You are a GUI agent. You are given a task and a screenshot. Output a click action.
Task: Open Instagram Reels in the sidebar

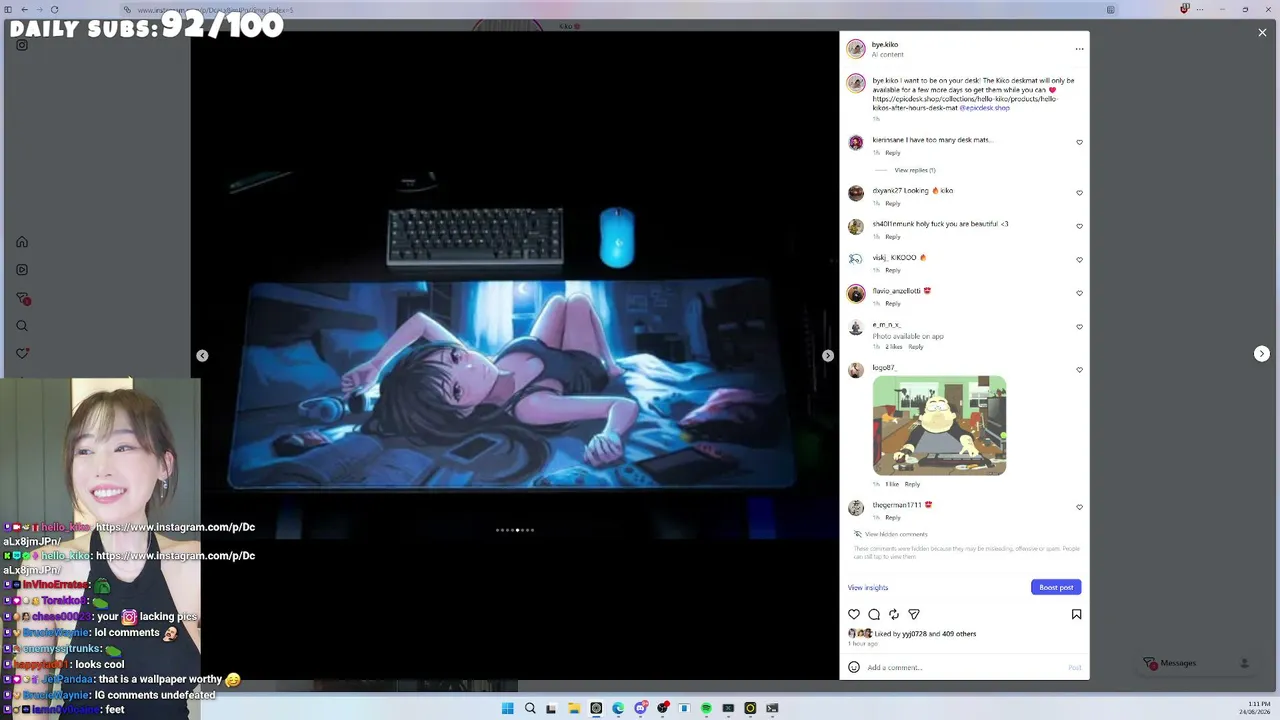(22, 270)
